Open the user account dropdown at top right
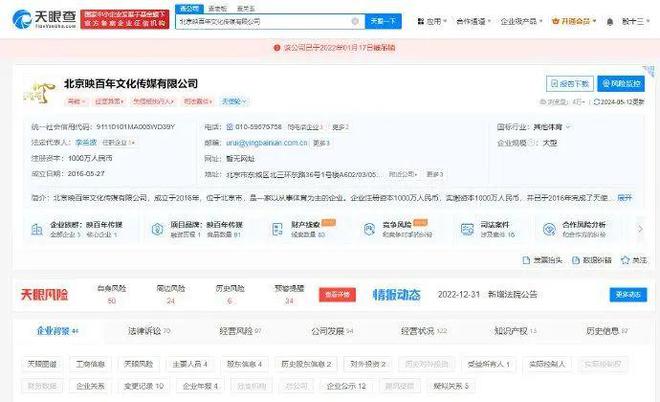 [636, 21]
